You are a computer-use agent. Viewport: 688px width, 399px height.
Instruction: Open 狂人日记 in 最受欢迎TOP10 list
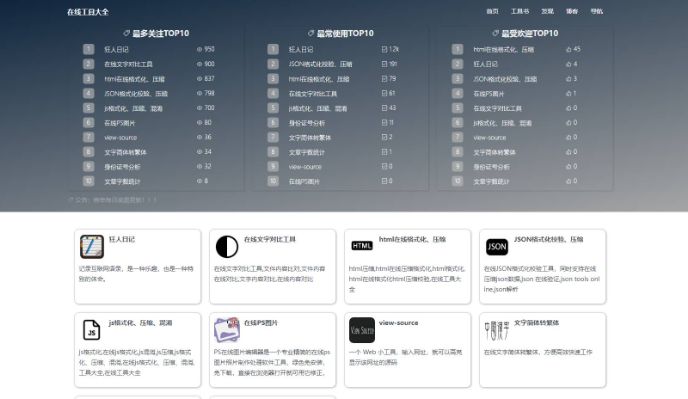click(x=486, y=64)
